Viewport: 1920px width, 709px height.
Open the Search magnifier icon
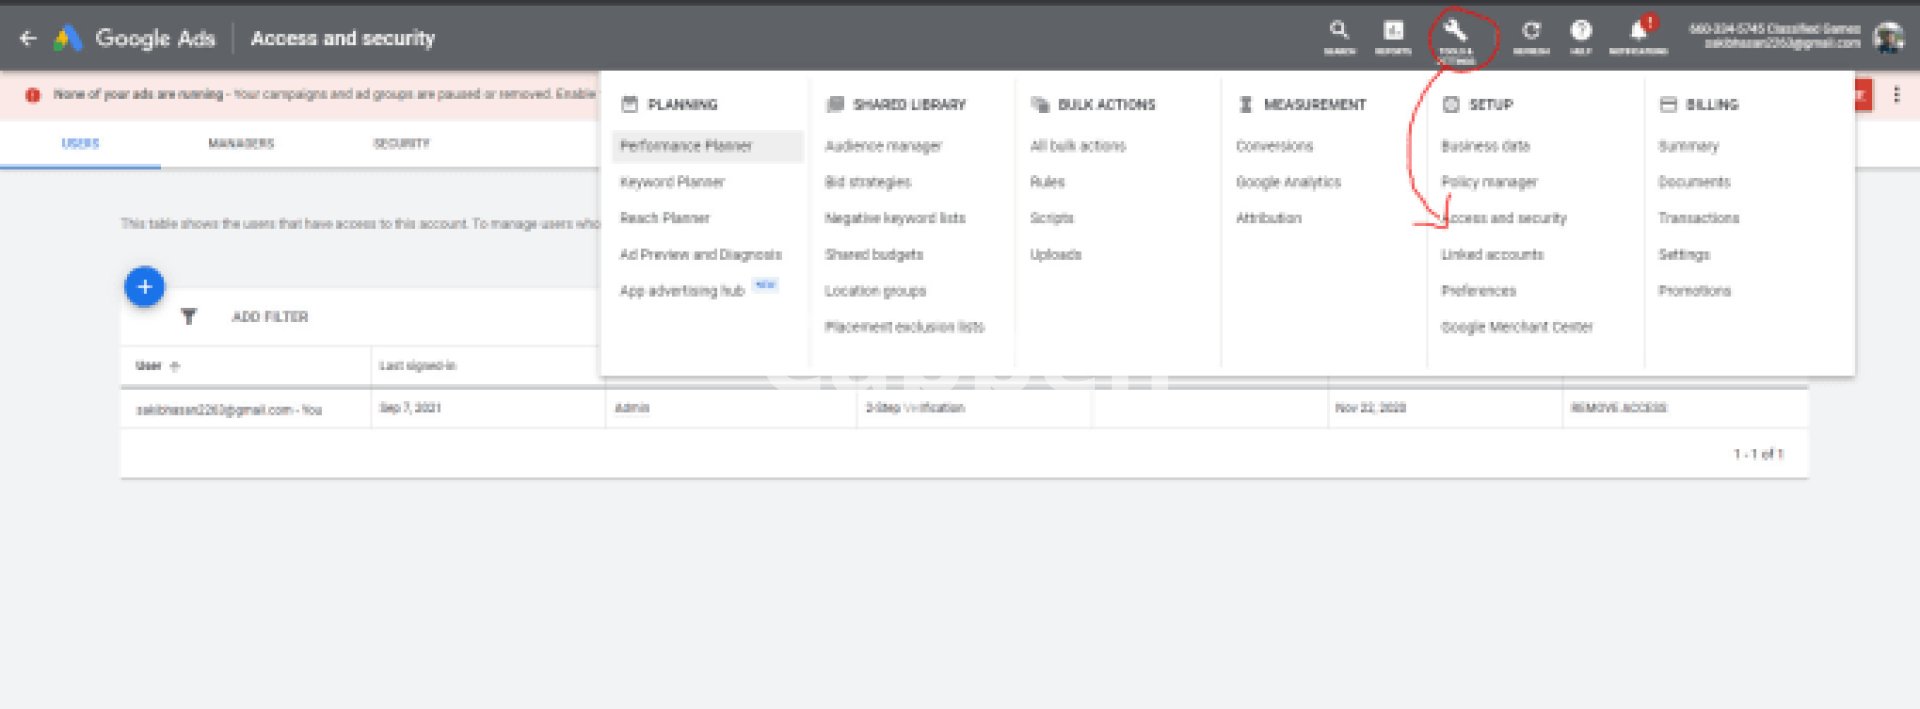coord(1339,32)
